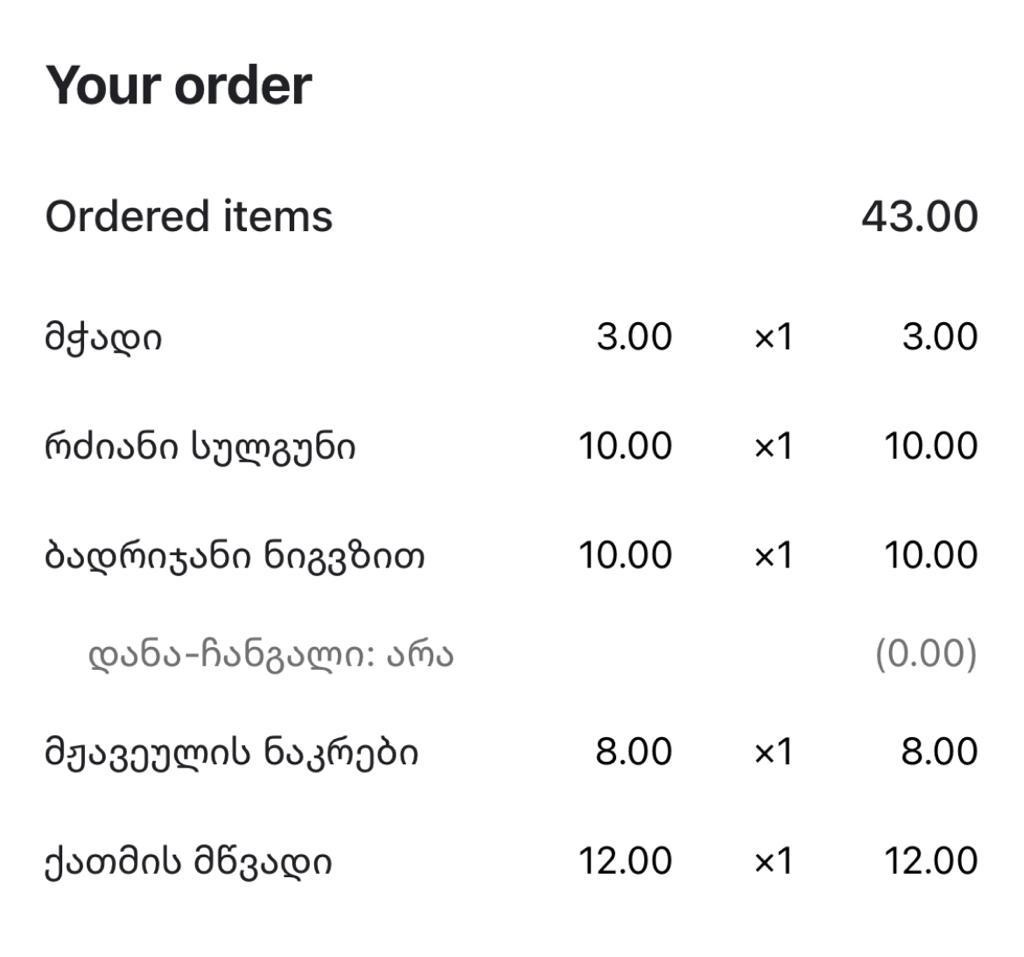Image resolution: width=1024 pixels, height=957 pixels.
Task: Click the 12.00 total of ქათმის მწვადი
Action: tap(931, 860)
